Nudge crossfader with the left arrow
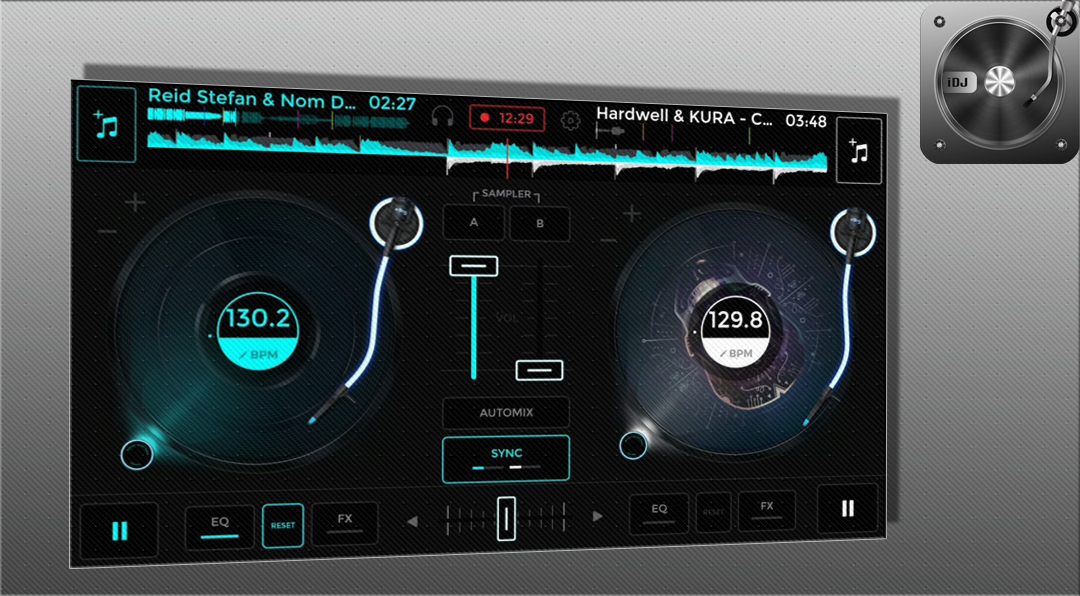This screenshot has width=1080, height=596. pos(413,522)
